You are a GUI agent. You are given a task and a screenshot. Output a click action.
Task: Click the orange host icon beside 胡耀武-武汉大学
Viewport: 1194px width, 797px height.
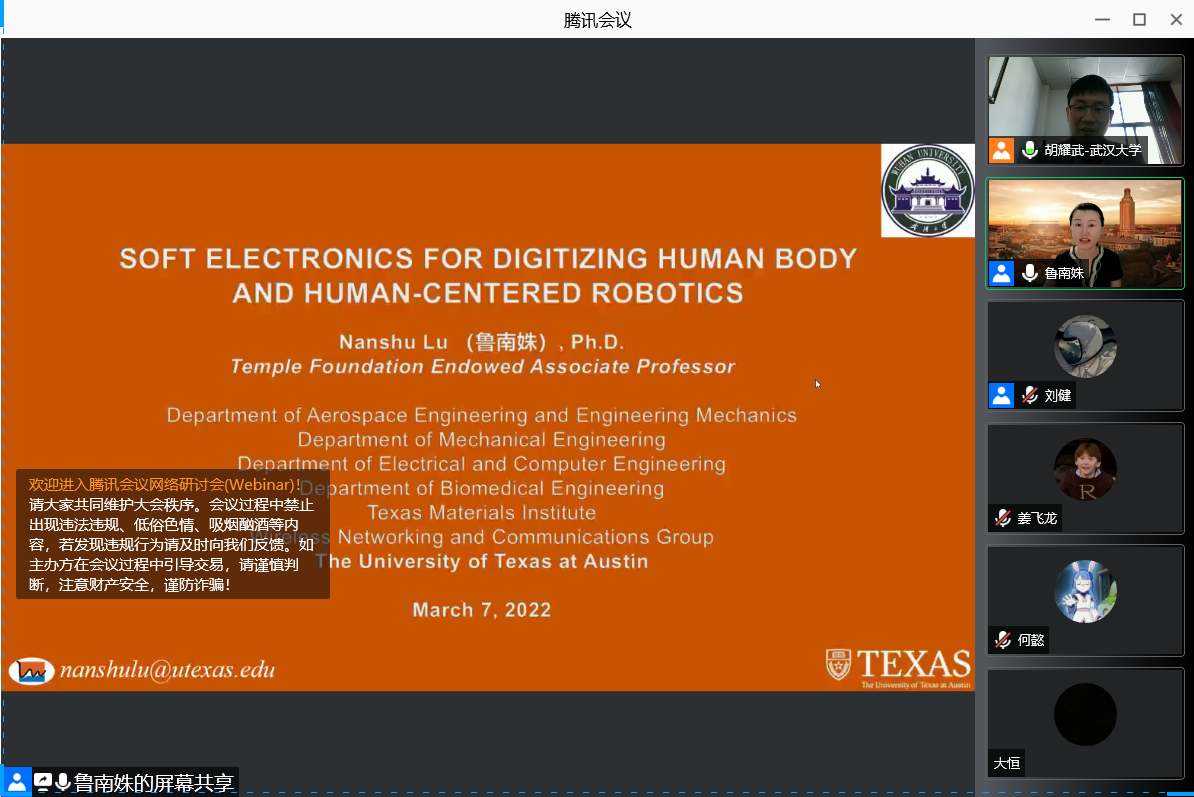(x=1001, y=150)
